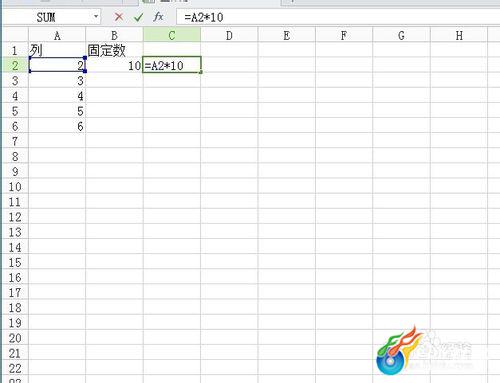Select column B header
The image size is (500, 383).
point(114,35)
